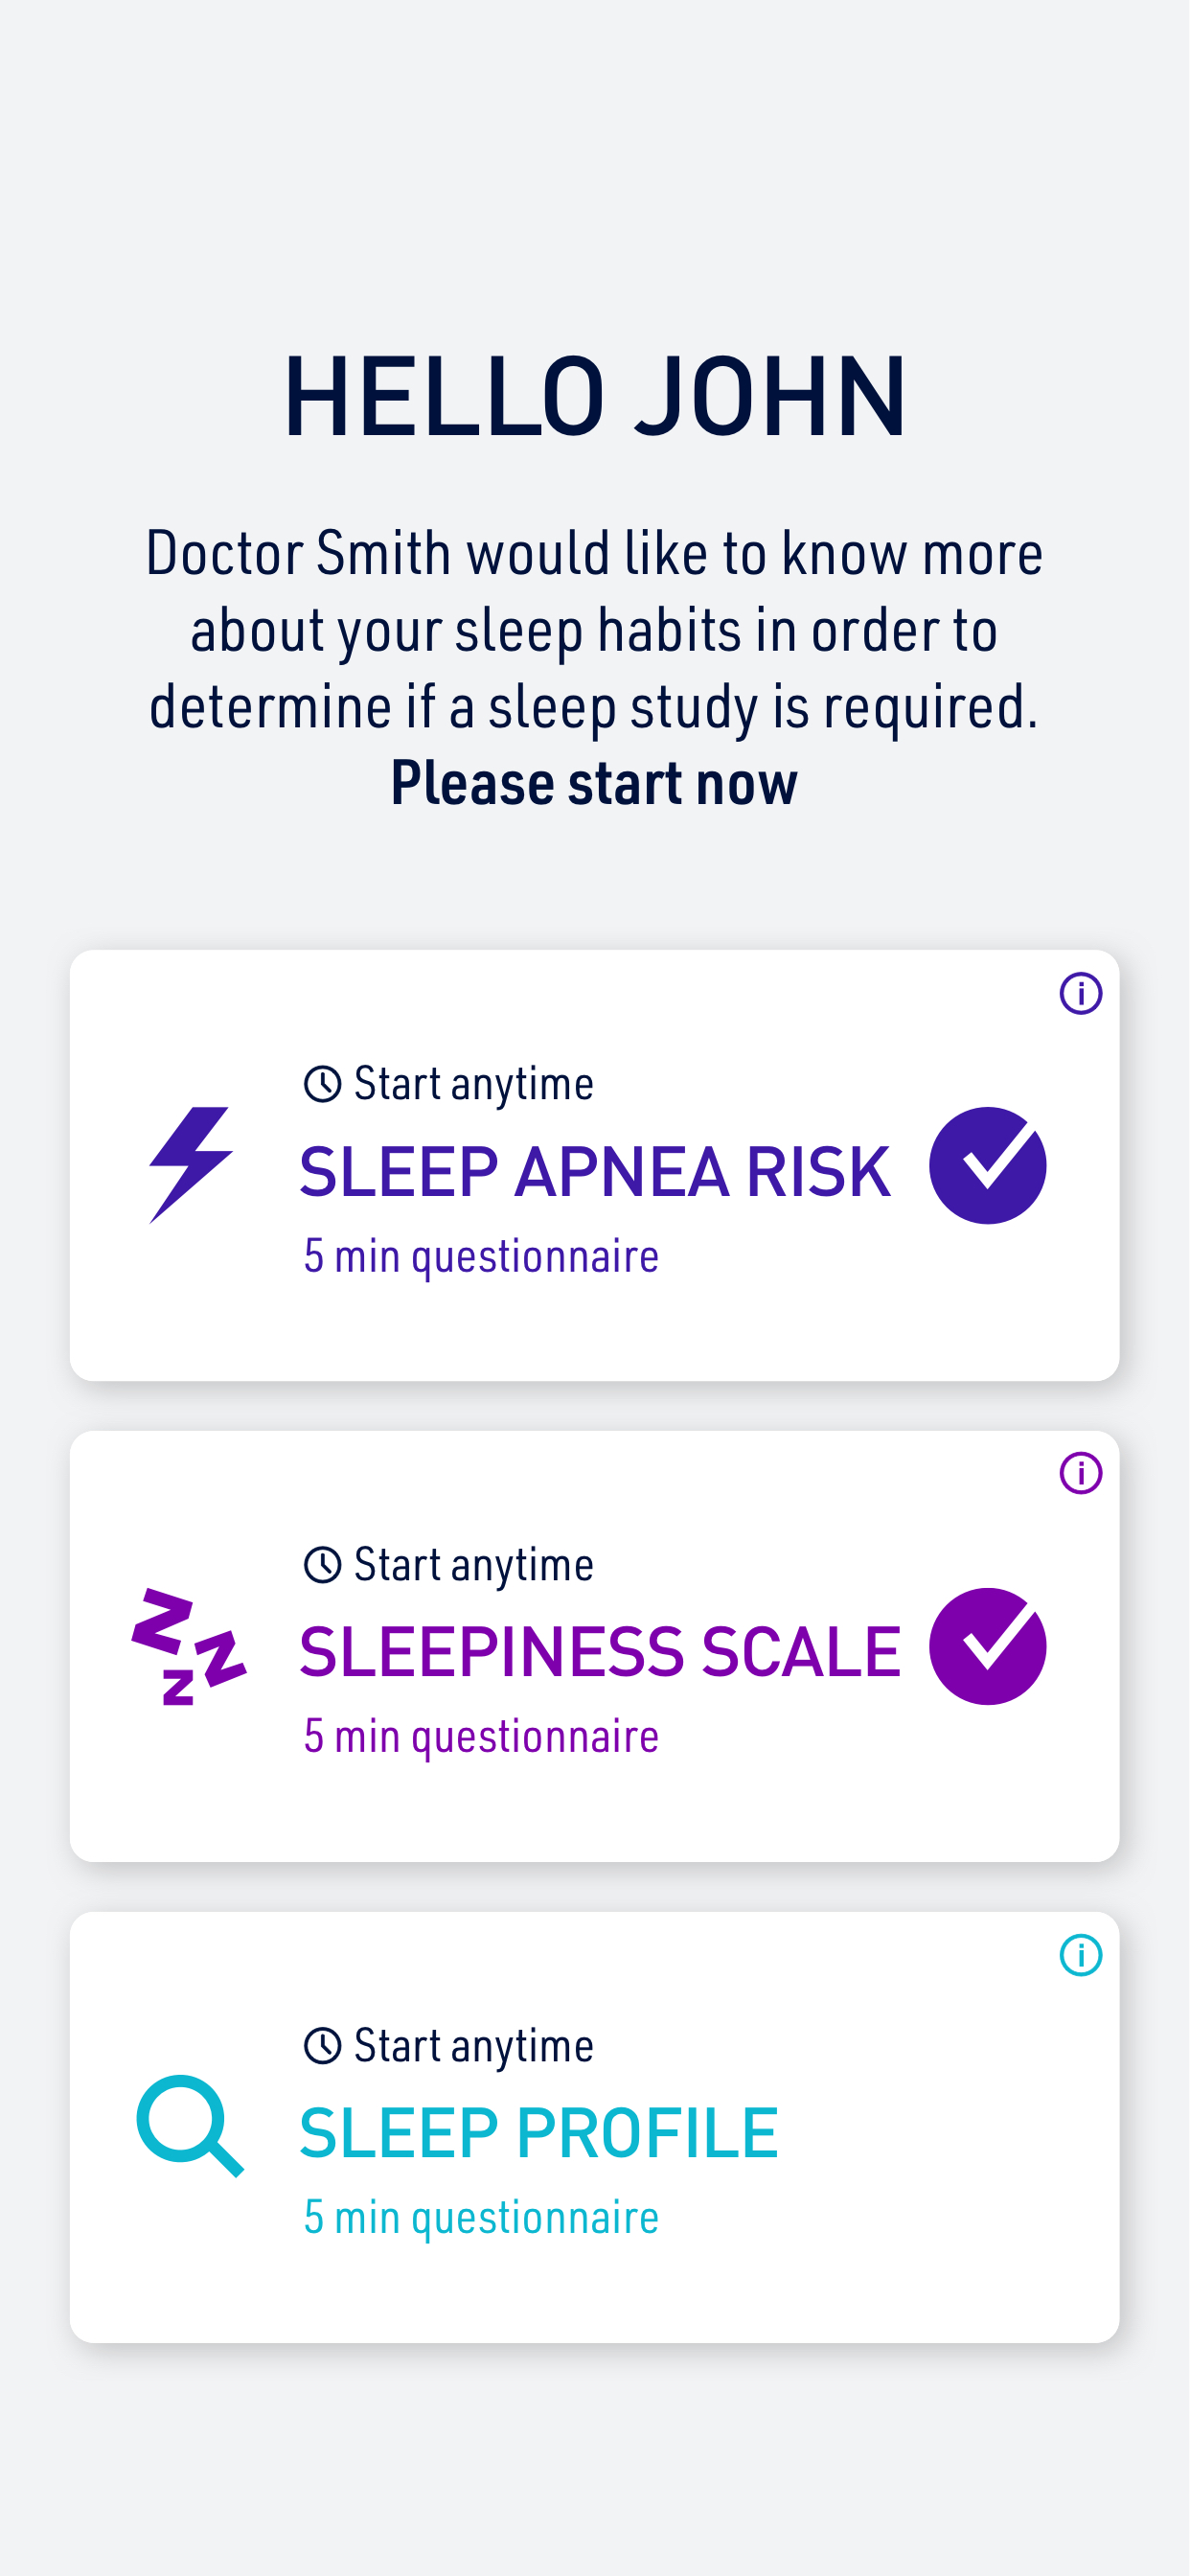Image resolution: width=1190 pixels, height=2576 pixels.
Task: Tap "Start anytime" on Sleep Profile card
Action: click(x=473, y=2045)
